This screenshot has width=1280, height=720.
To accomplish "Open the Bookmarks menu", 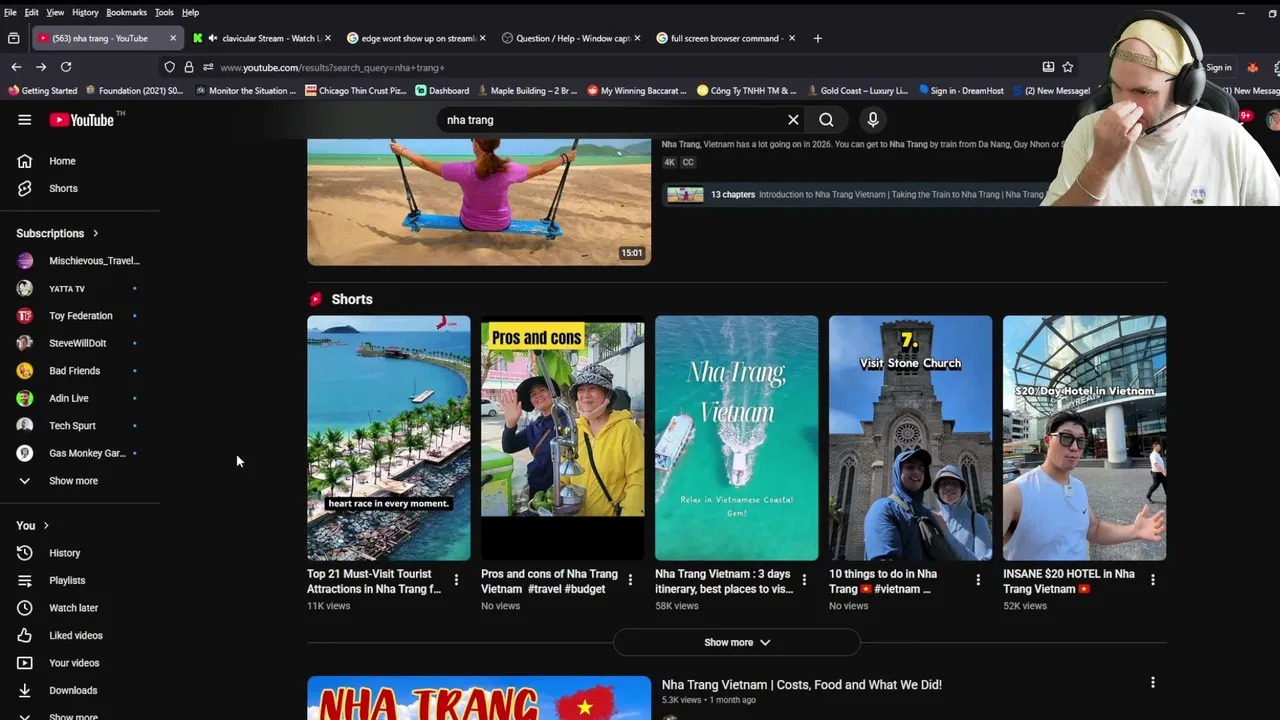I will click(126, 12).
